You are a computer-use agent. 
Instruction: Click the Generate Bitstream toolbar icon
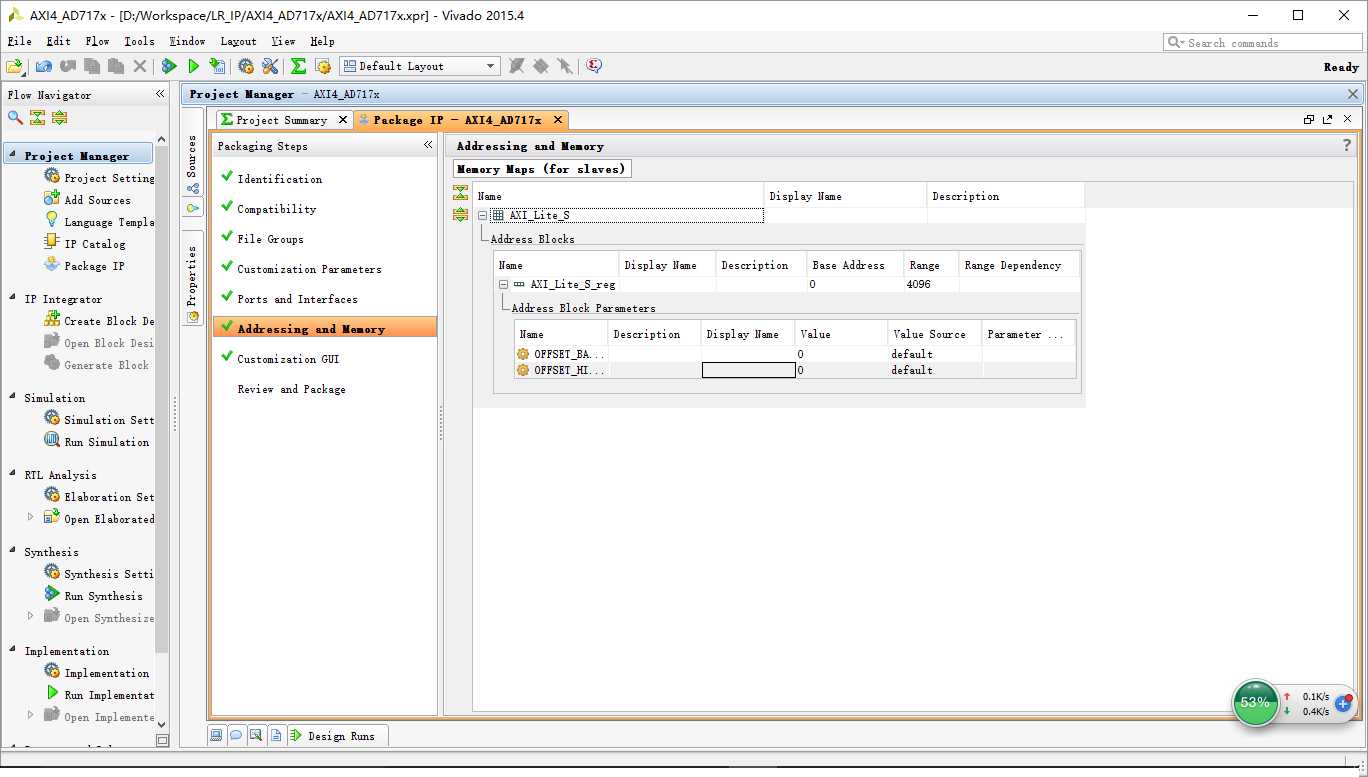click(217, 66)
